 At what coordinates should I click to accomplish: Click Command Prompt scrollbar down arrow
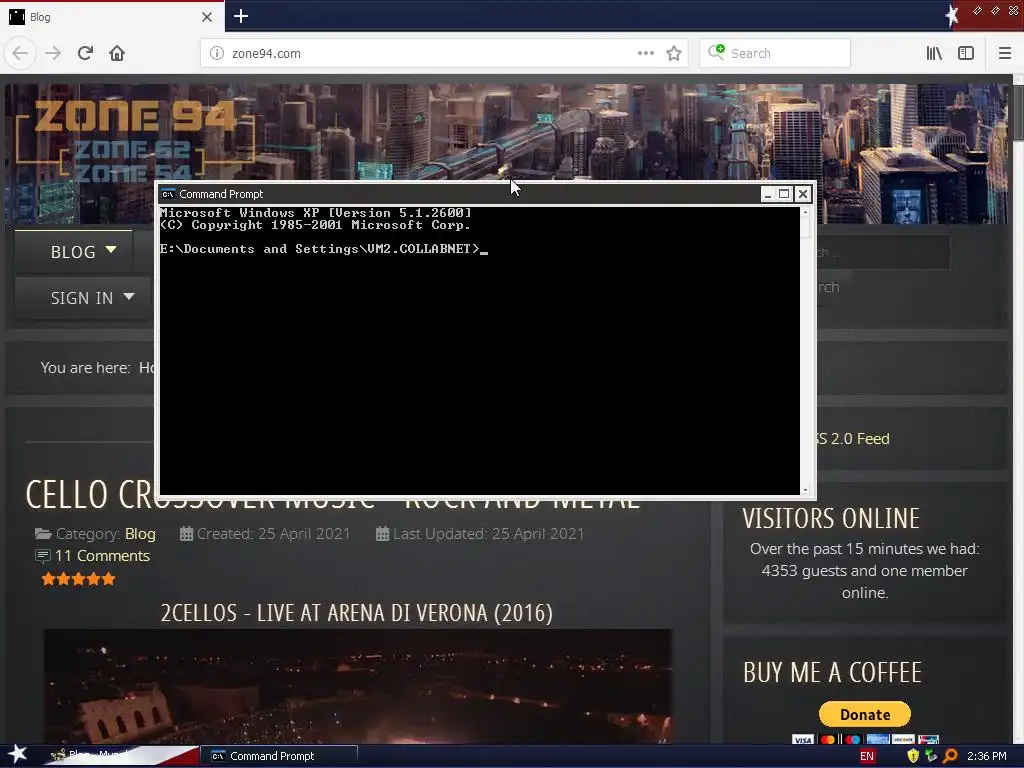tap(805, 490)
